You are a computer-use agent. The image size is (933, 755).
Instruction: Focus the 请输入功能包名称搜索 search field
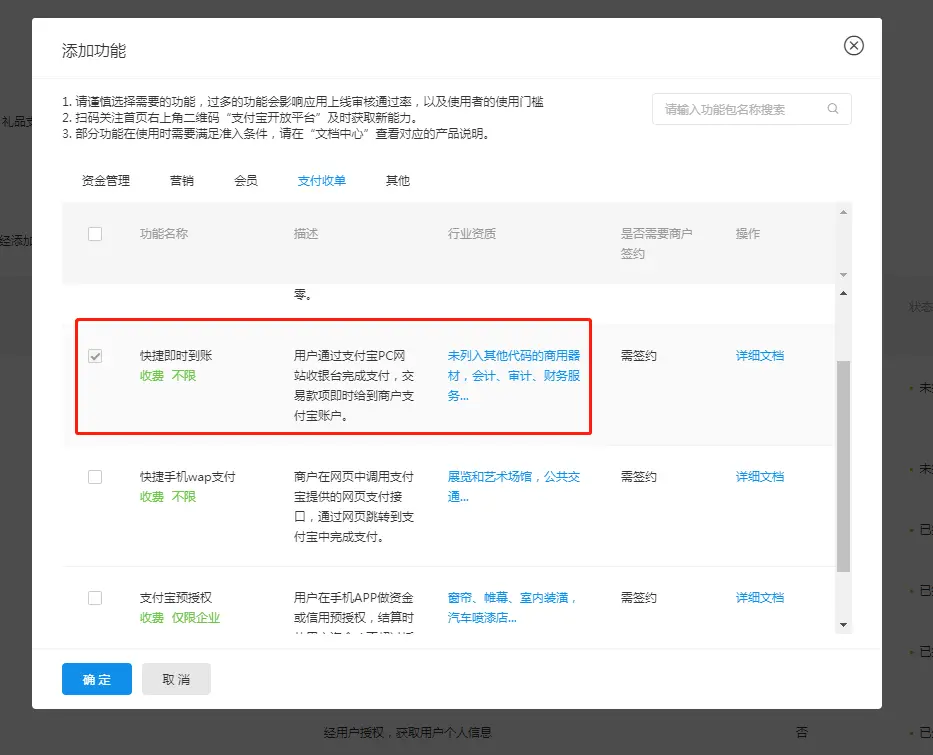(x=752, y=109)
